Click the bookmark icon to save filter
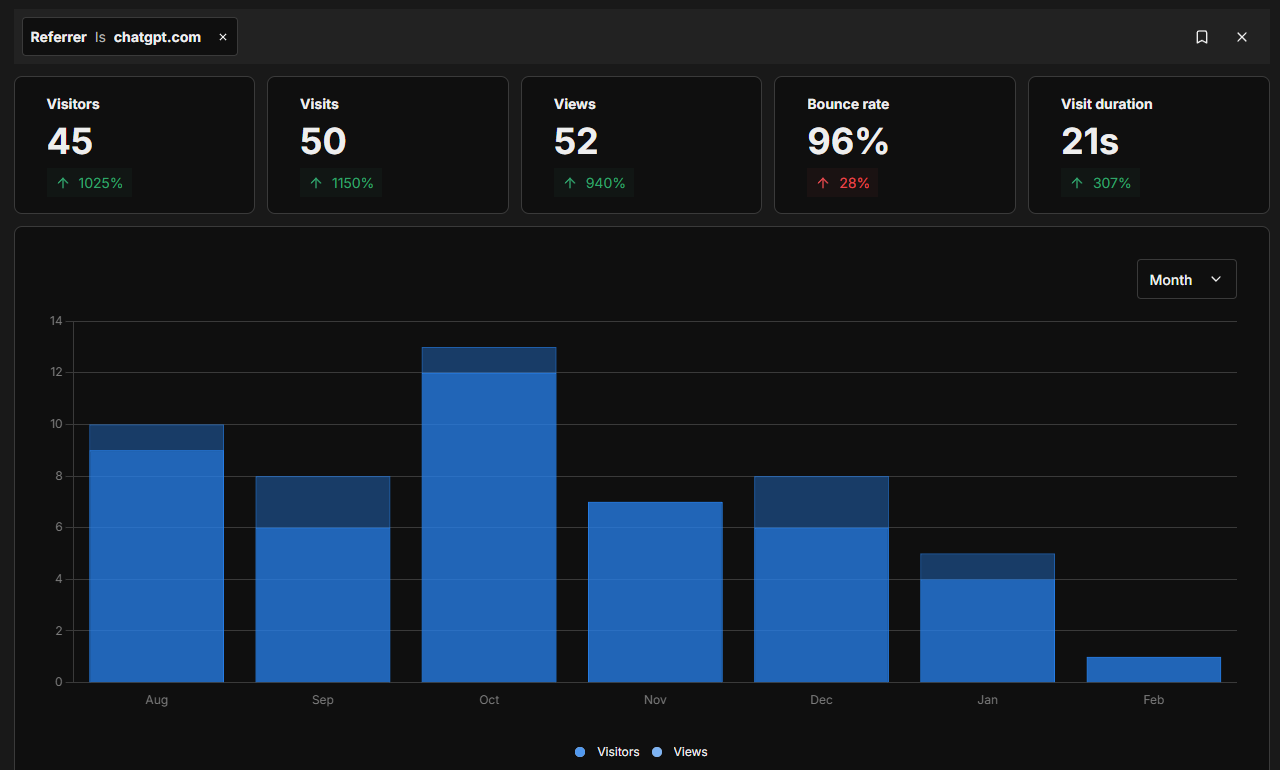This screenshot has width=1280, height=770. (1202, 37)
